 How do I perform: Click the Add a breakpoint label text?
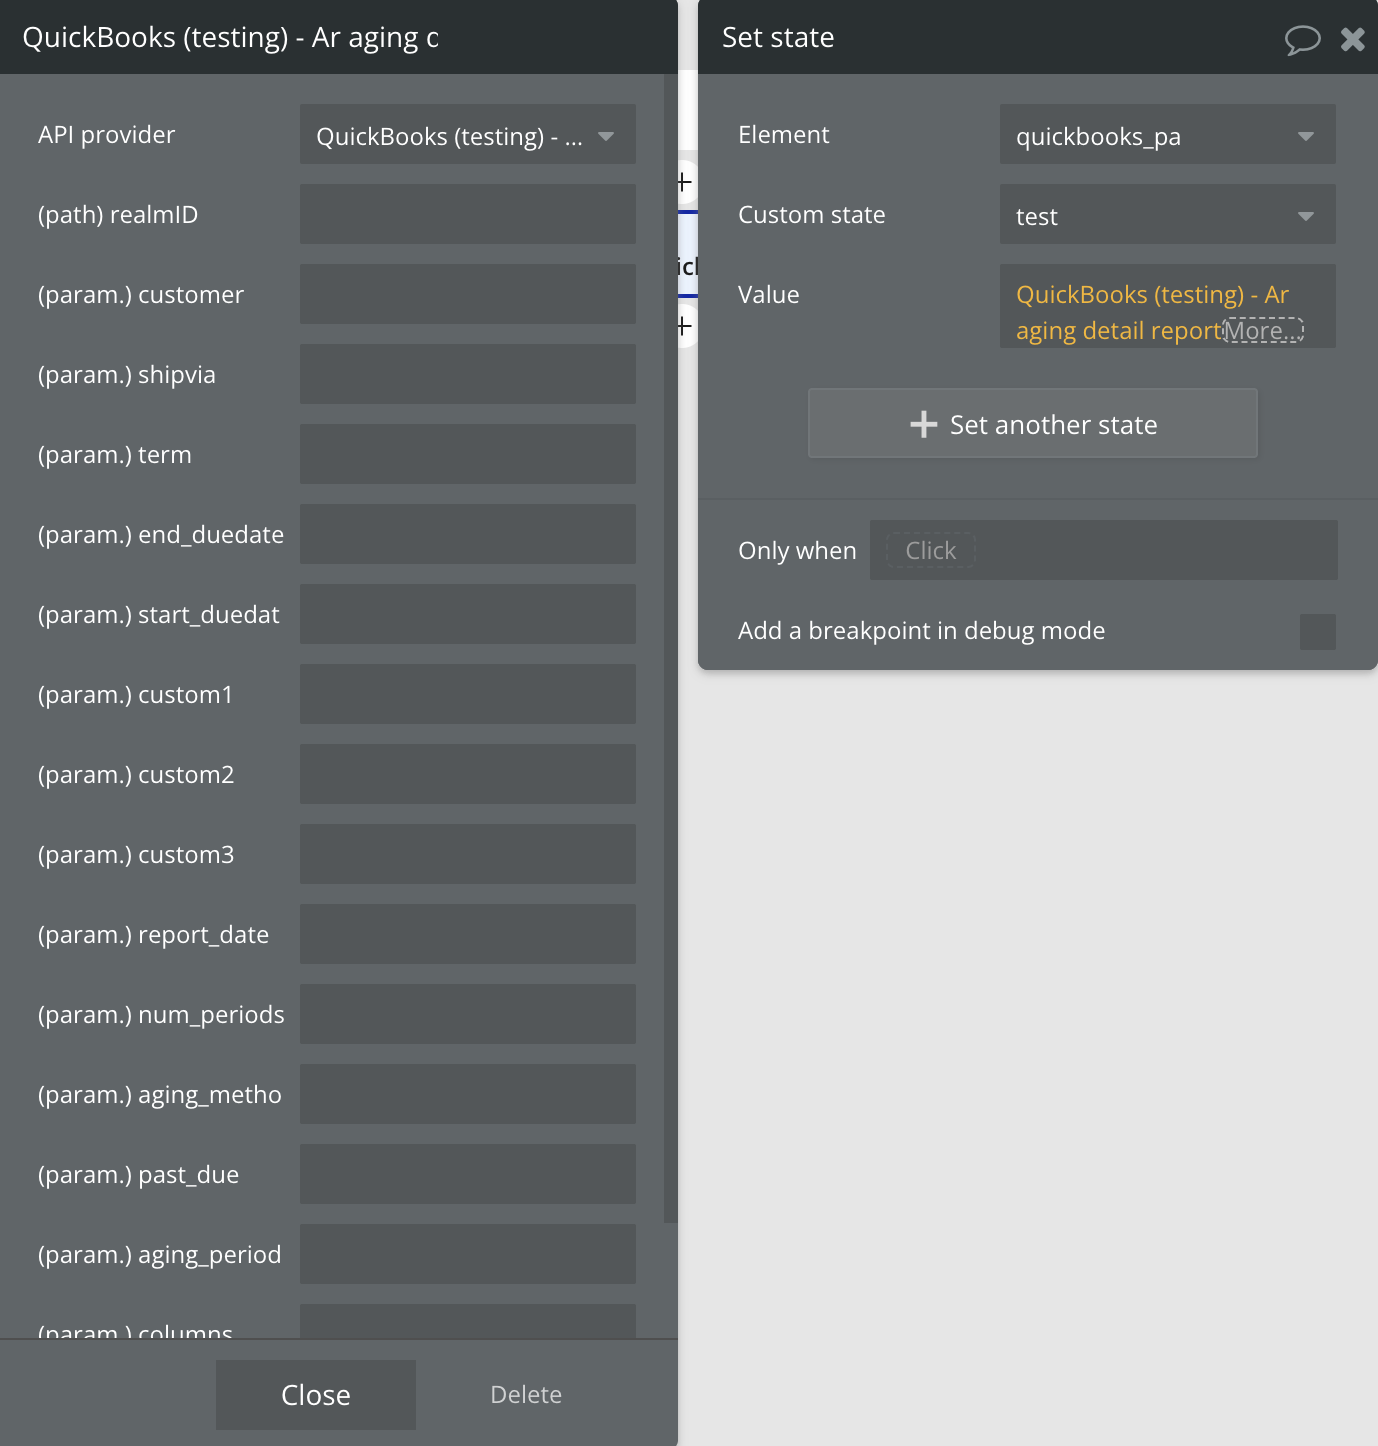click(x=922, y=631)
